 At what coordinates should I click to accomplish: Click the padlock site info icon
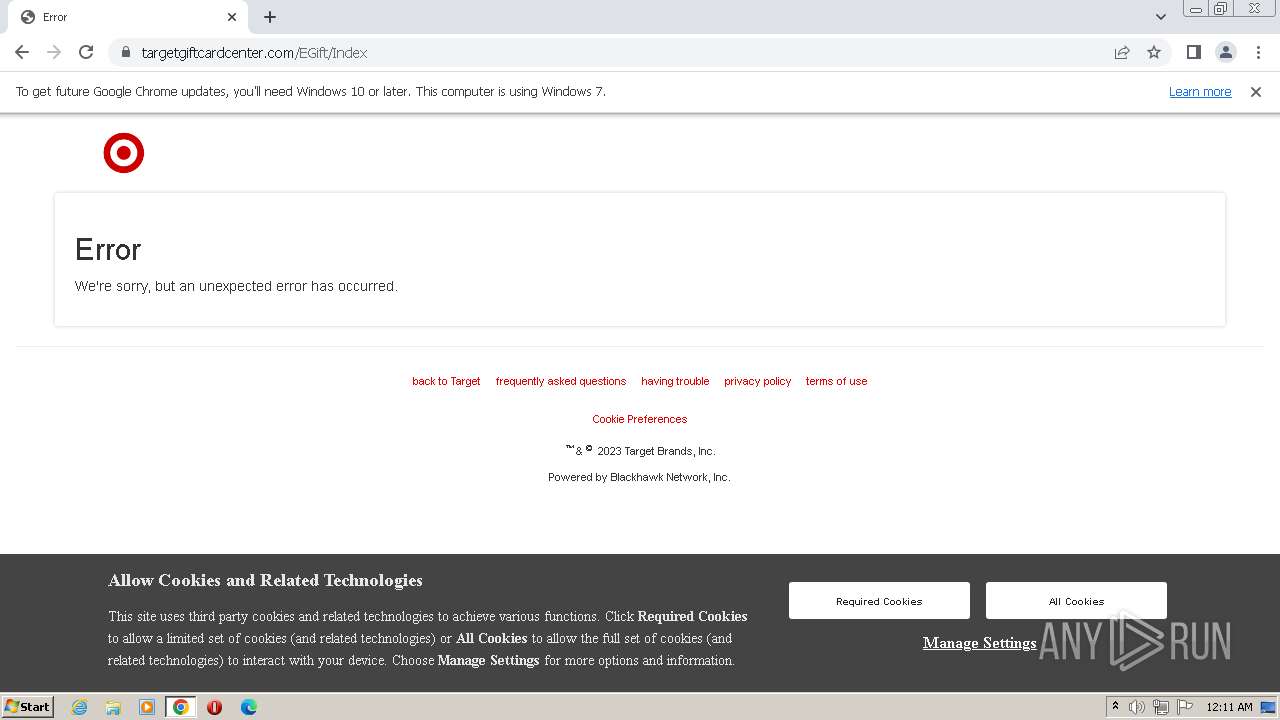pos(126,53)
